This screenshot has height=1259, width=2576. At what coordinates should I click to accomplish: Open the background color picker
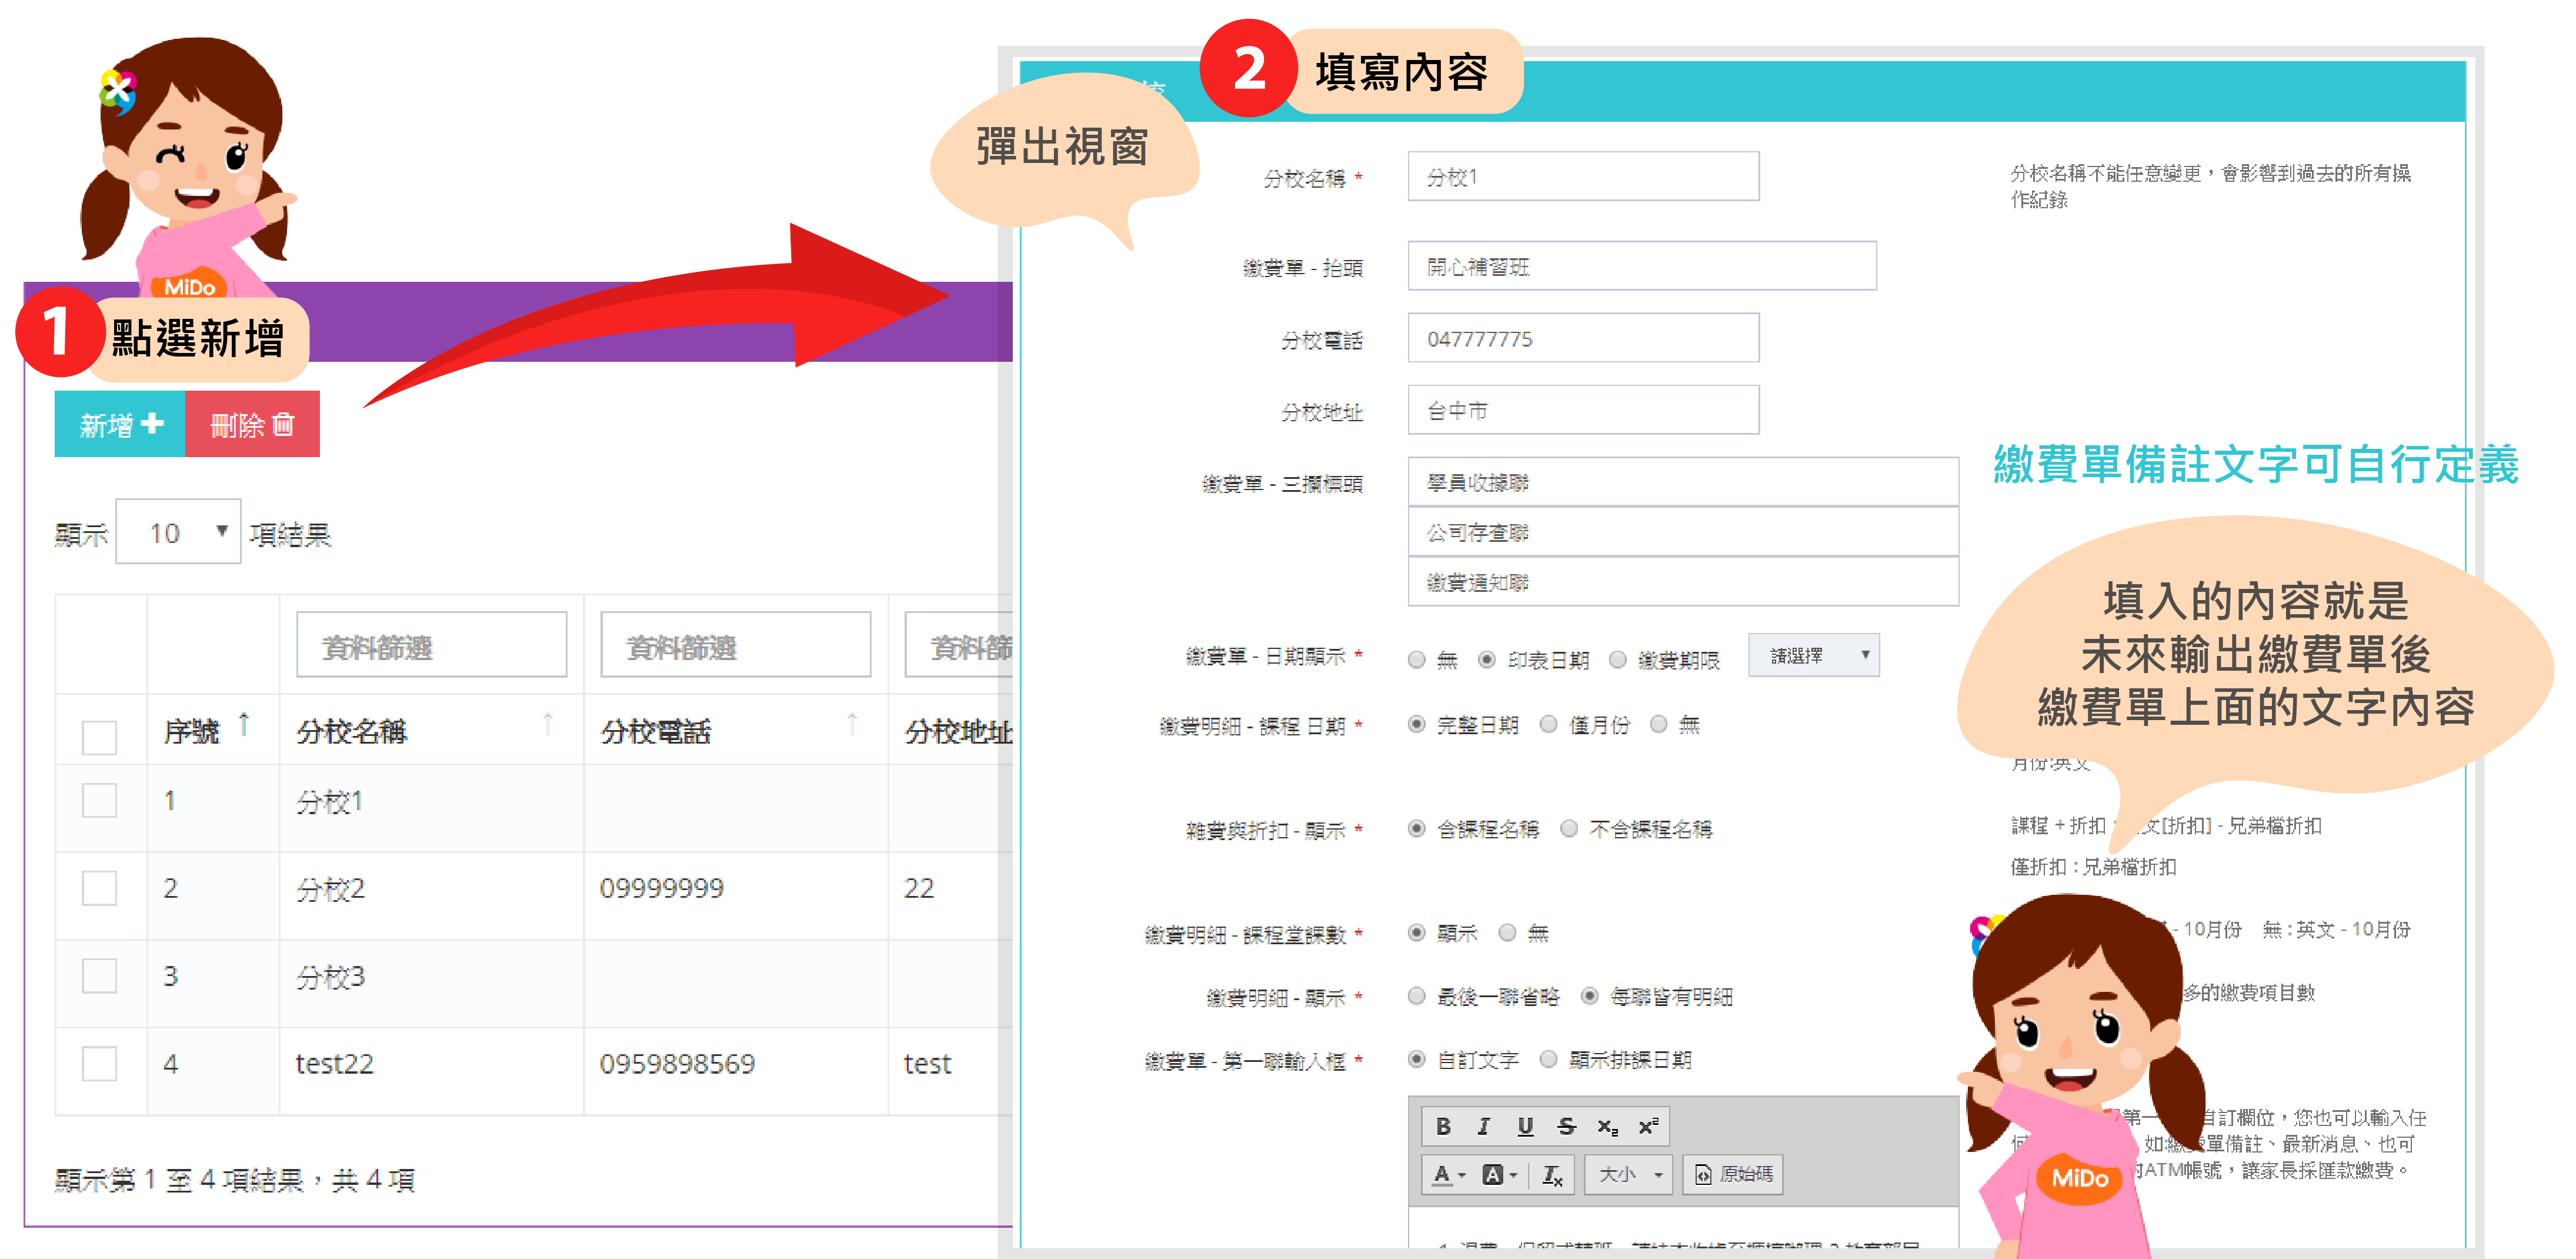(x=1498, y=1174)
